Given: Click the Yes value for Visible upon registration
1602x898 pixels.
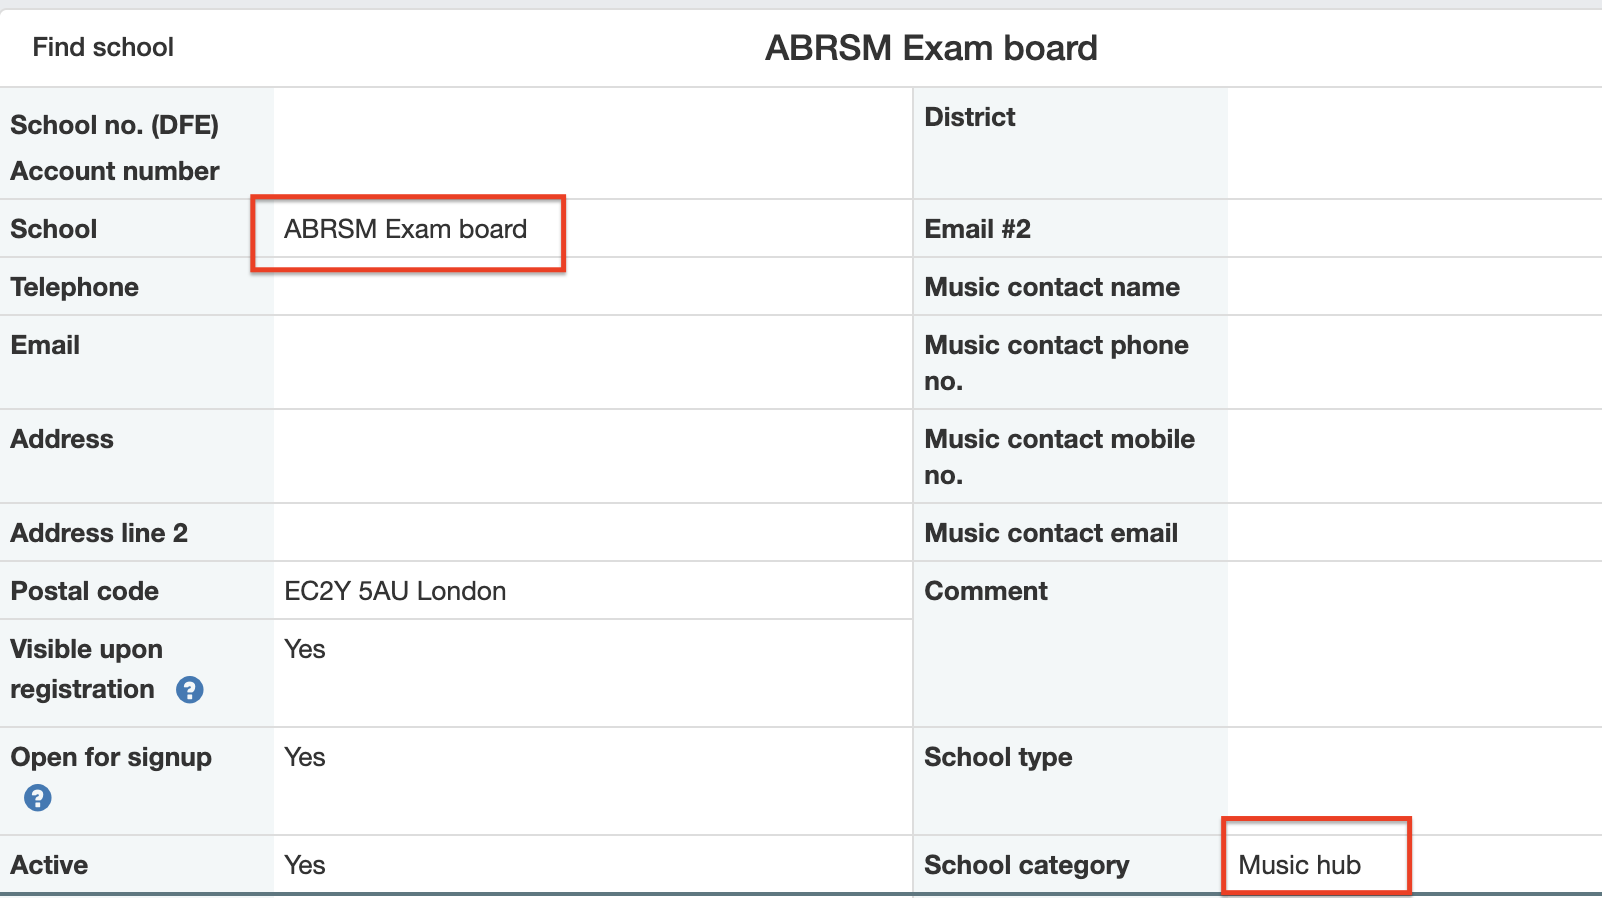Looking at the screenshot, I should click(x=305, y=649).
